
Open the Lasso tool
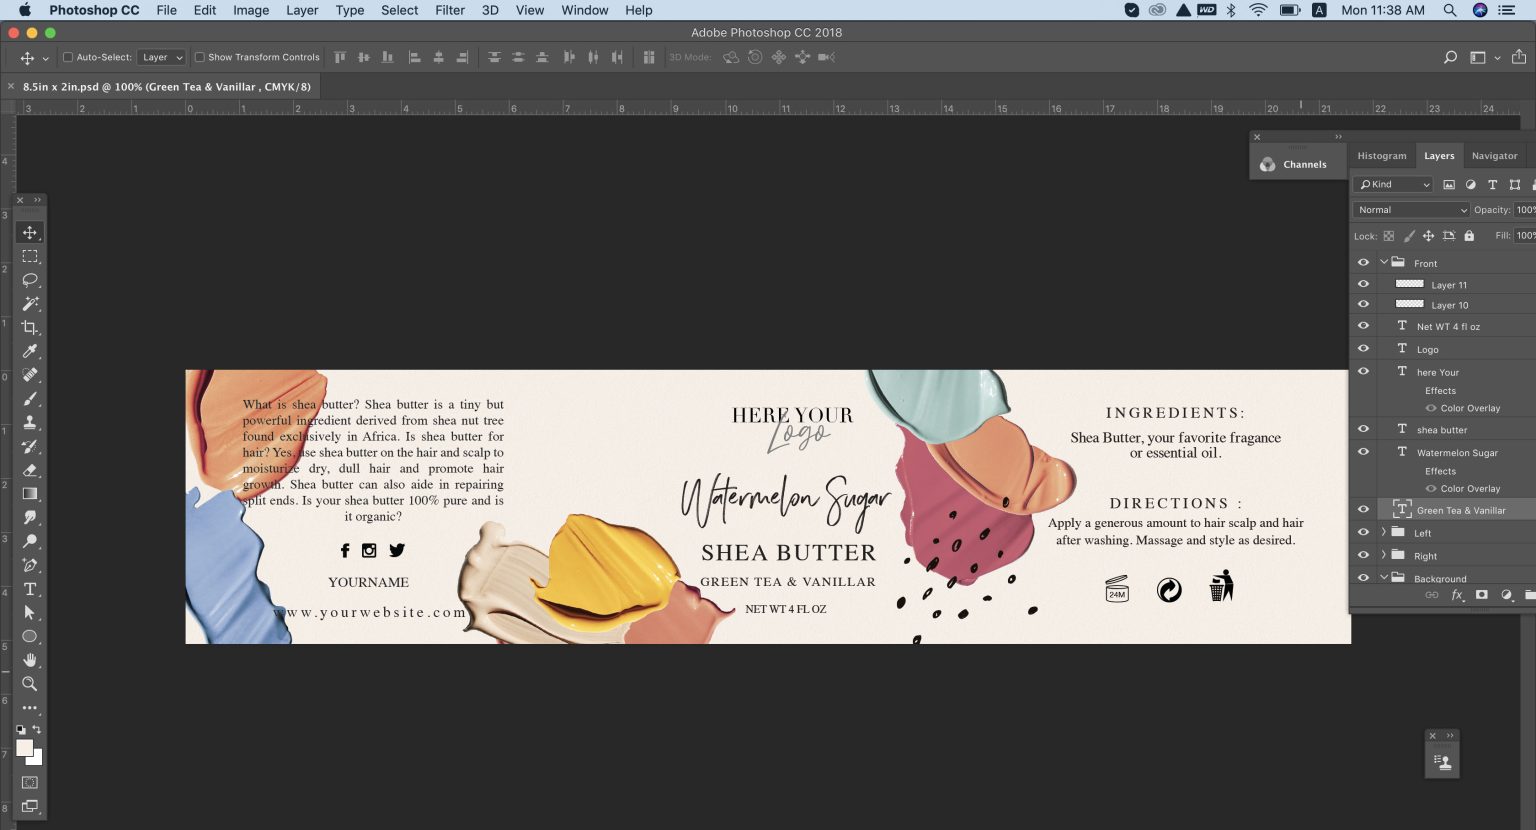click(x=29, y=280)
